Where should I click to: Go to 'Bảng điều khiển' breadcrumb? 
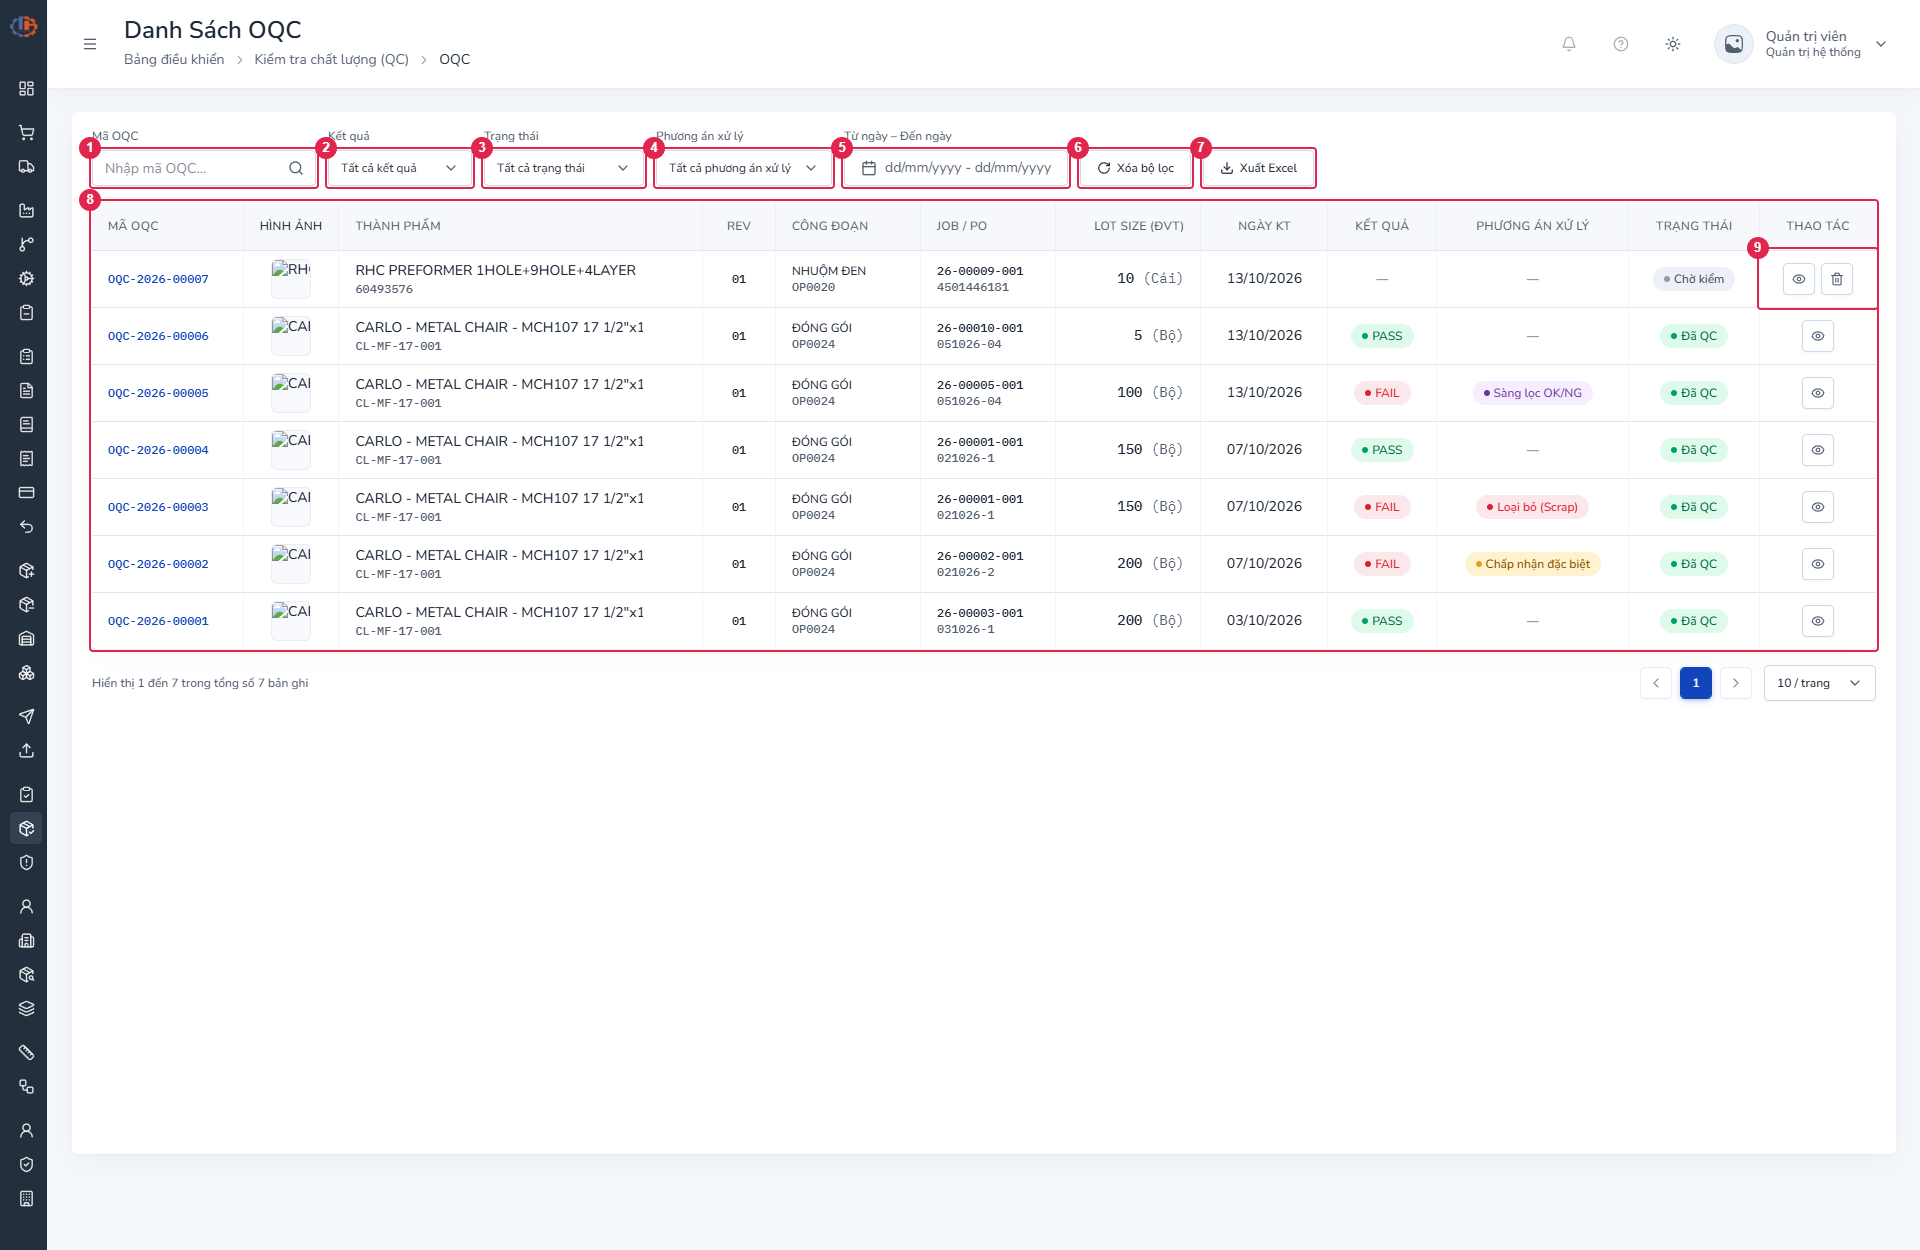[174, 59]
